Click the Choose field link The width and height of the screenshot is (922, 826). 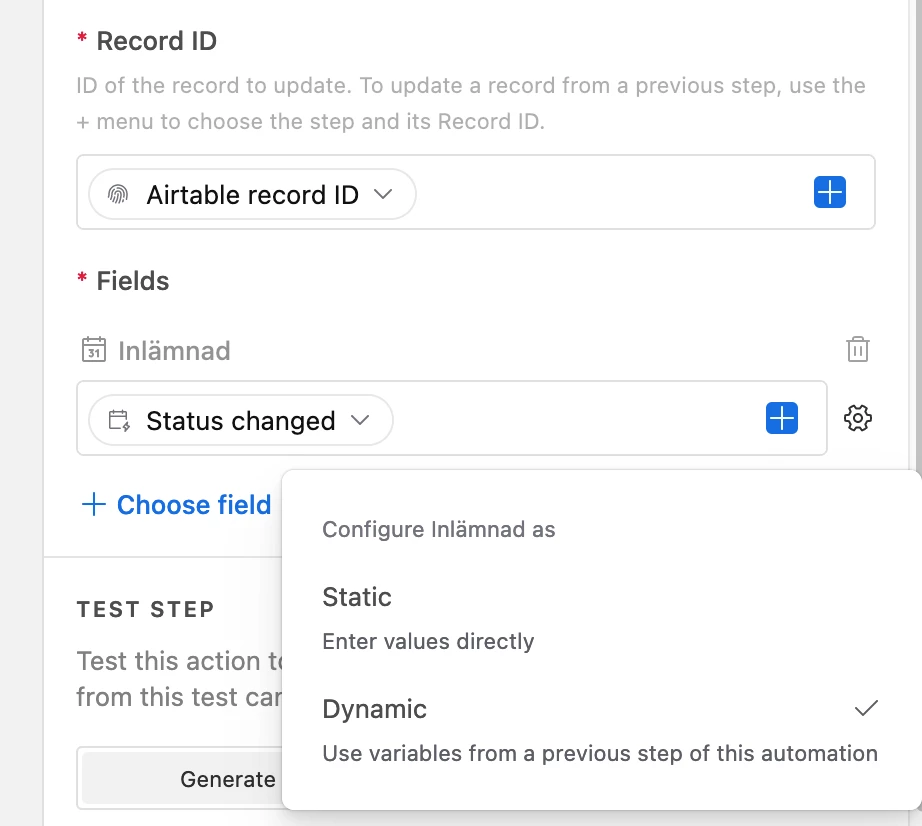[x=193, y=505]
